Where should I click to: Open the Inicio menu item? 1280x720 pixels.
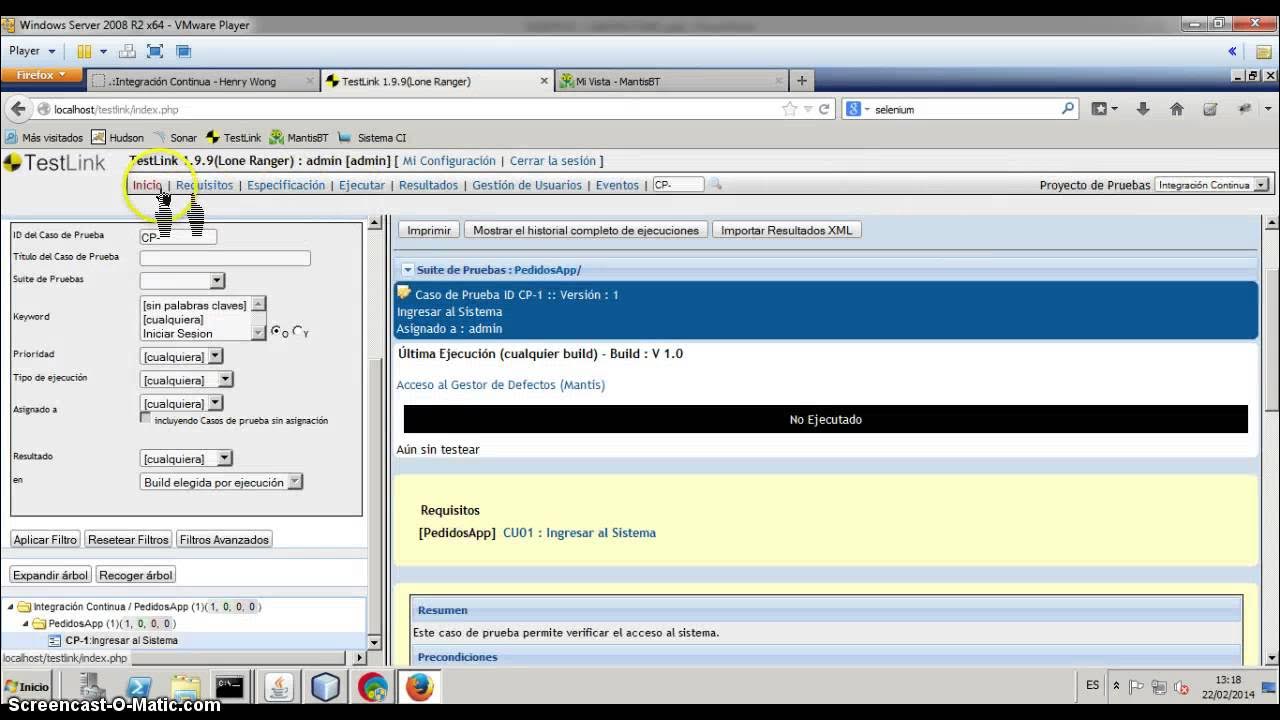point(147,185)
